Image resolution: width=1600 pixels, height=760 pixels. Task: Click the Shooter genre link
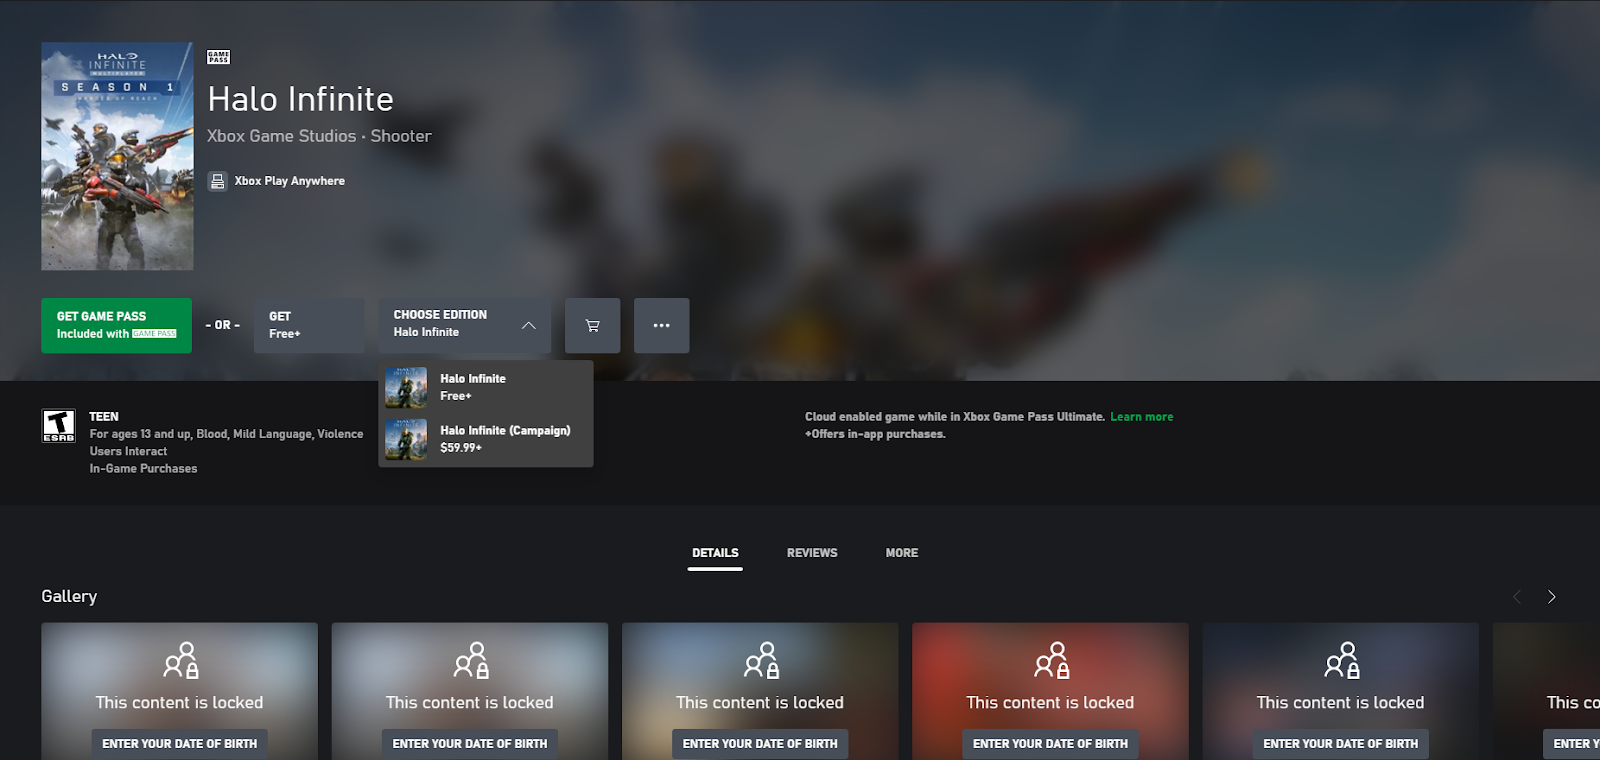pyautogui.click(x=401, y=136)
